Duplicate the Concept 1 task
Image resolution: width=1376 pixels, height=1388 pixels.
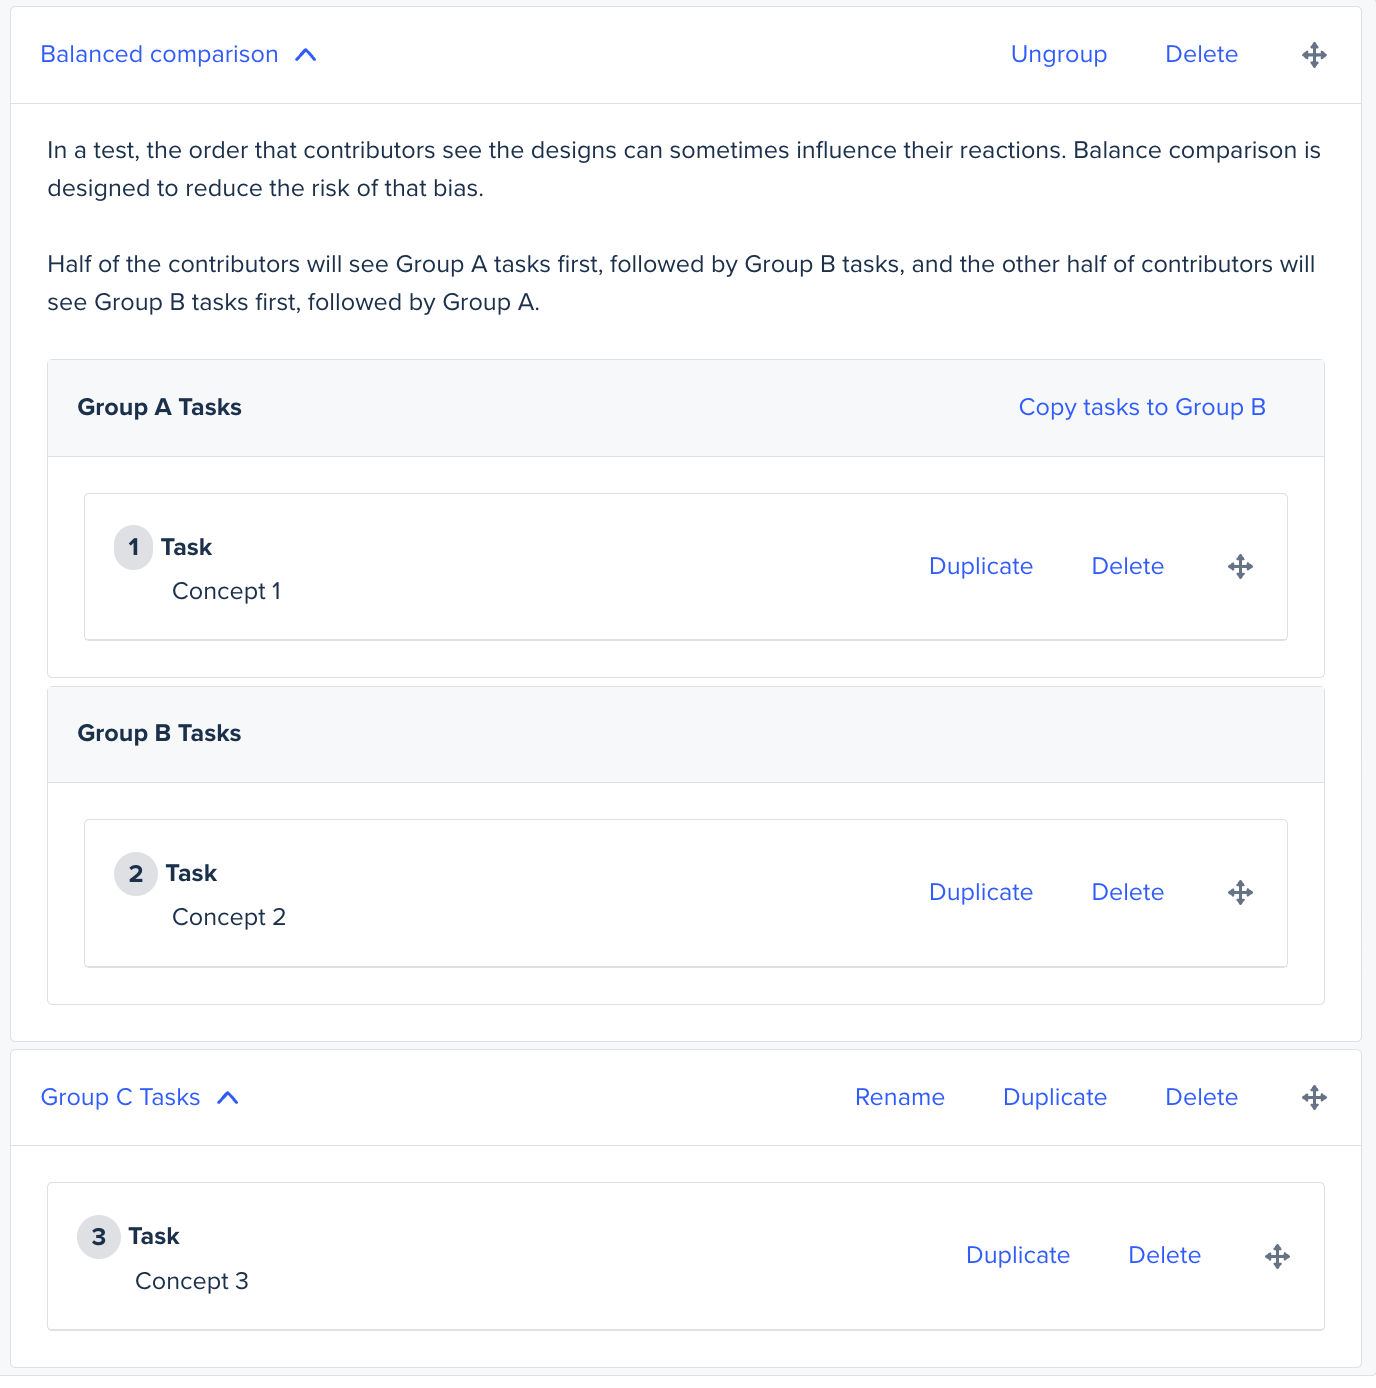[x=981, y=566]
